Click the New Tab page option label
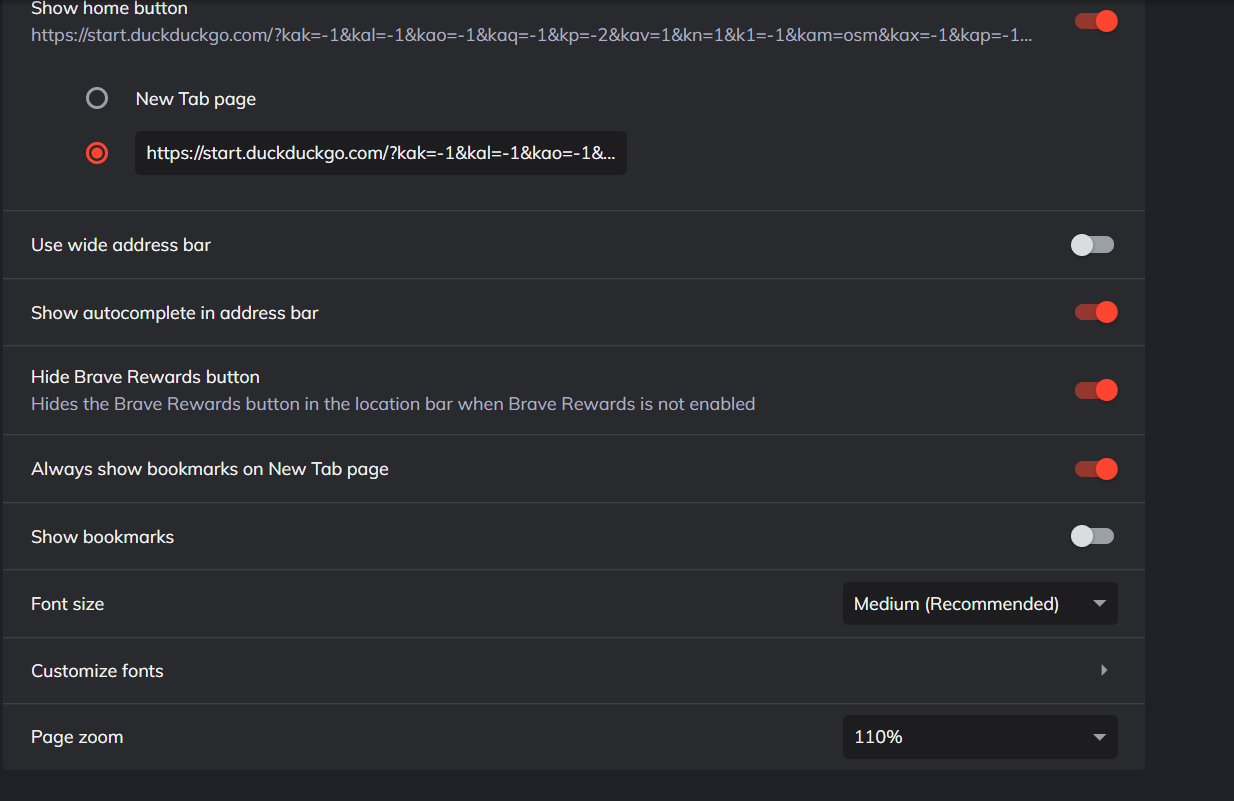 (x=196, y=99)
